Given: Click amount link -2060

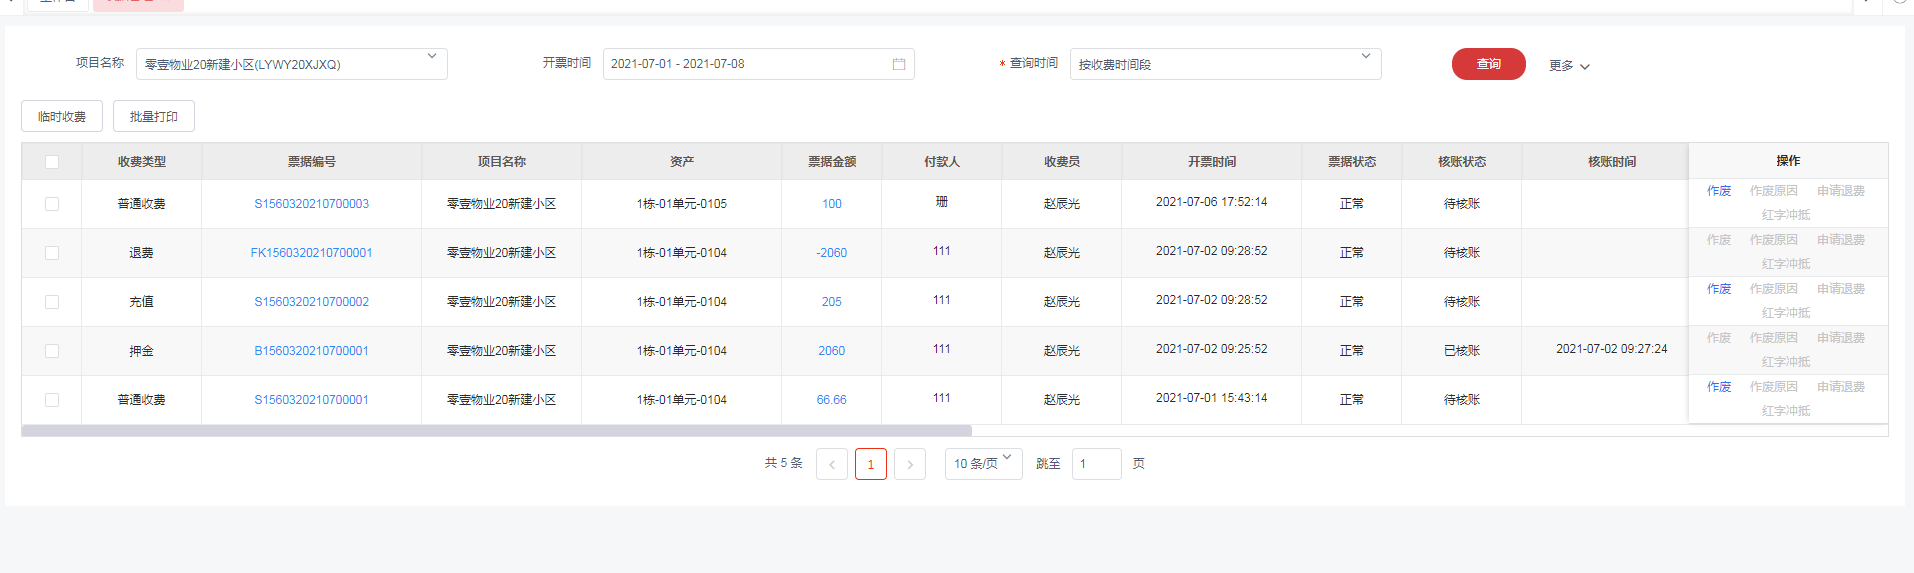Looking at the screenshot, I should pyautogui.click(x=832, y=253).
